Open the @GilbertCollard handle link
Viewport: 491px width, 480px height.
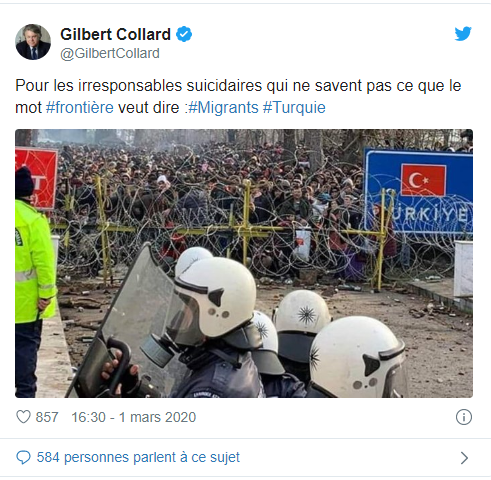tap(110, 53)
